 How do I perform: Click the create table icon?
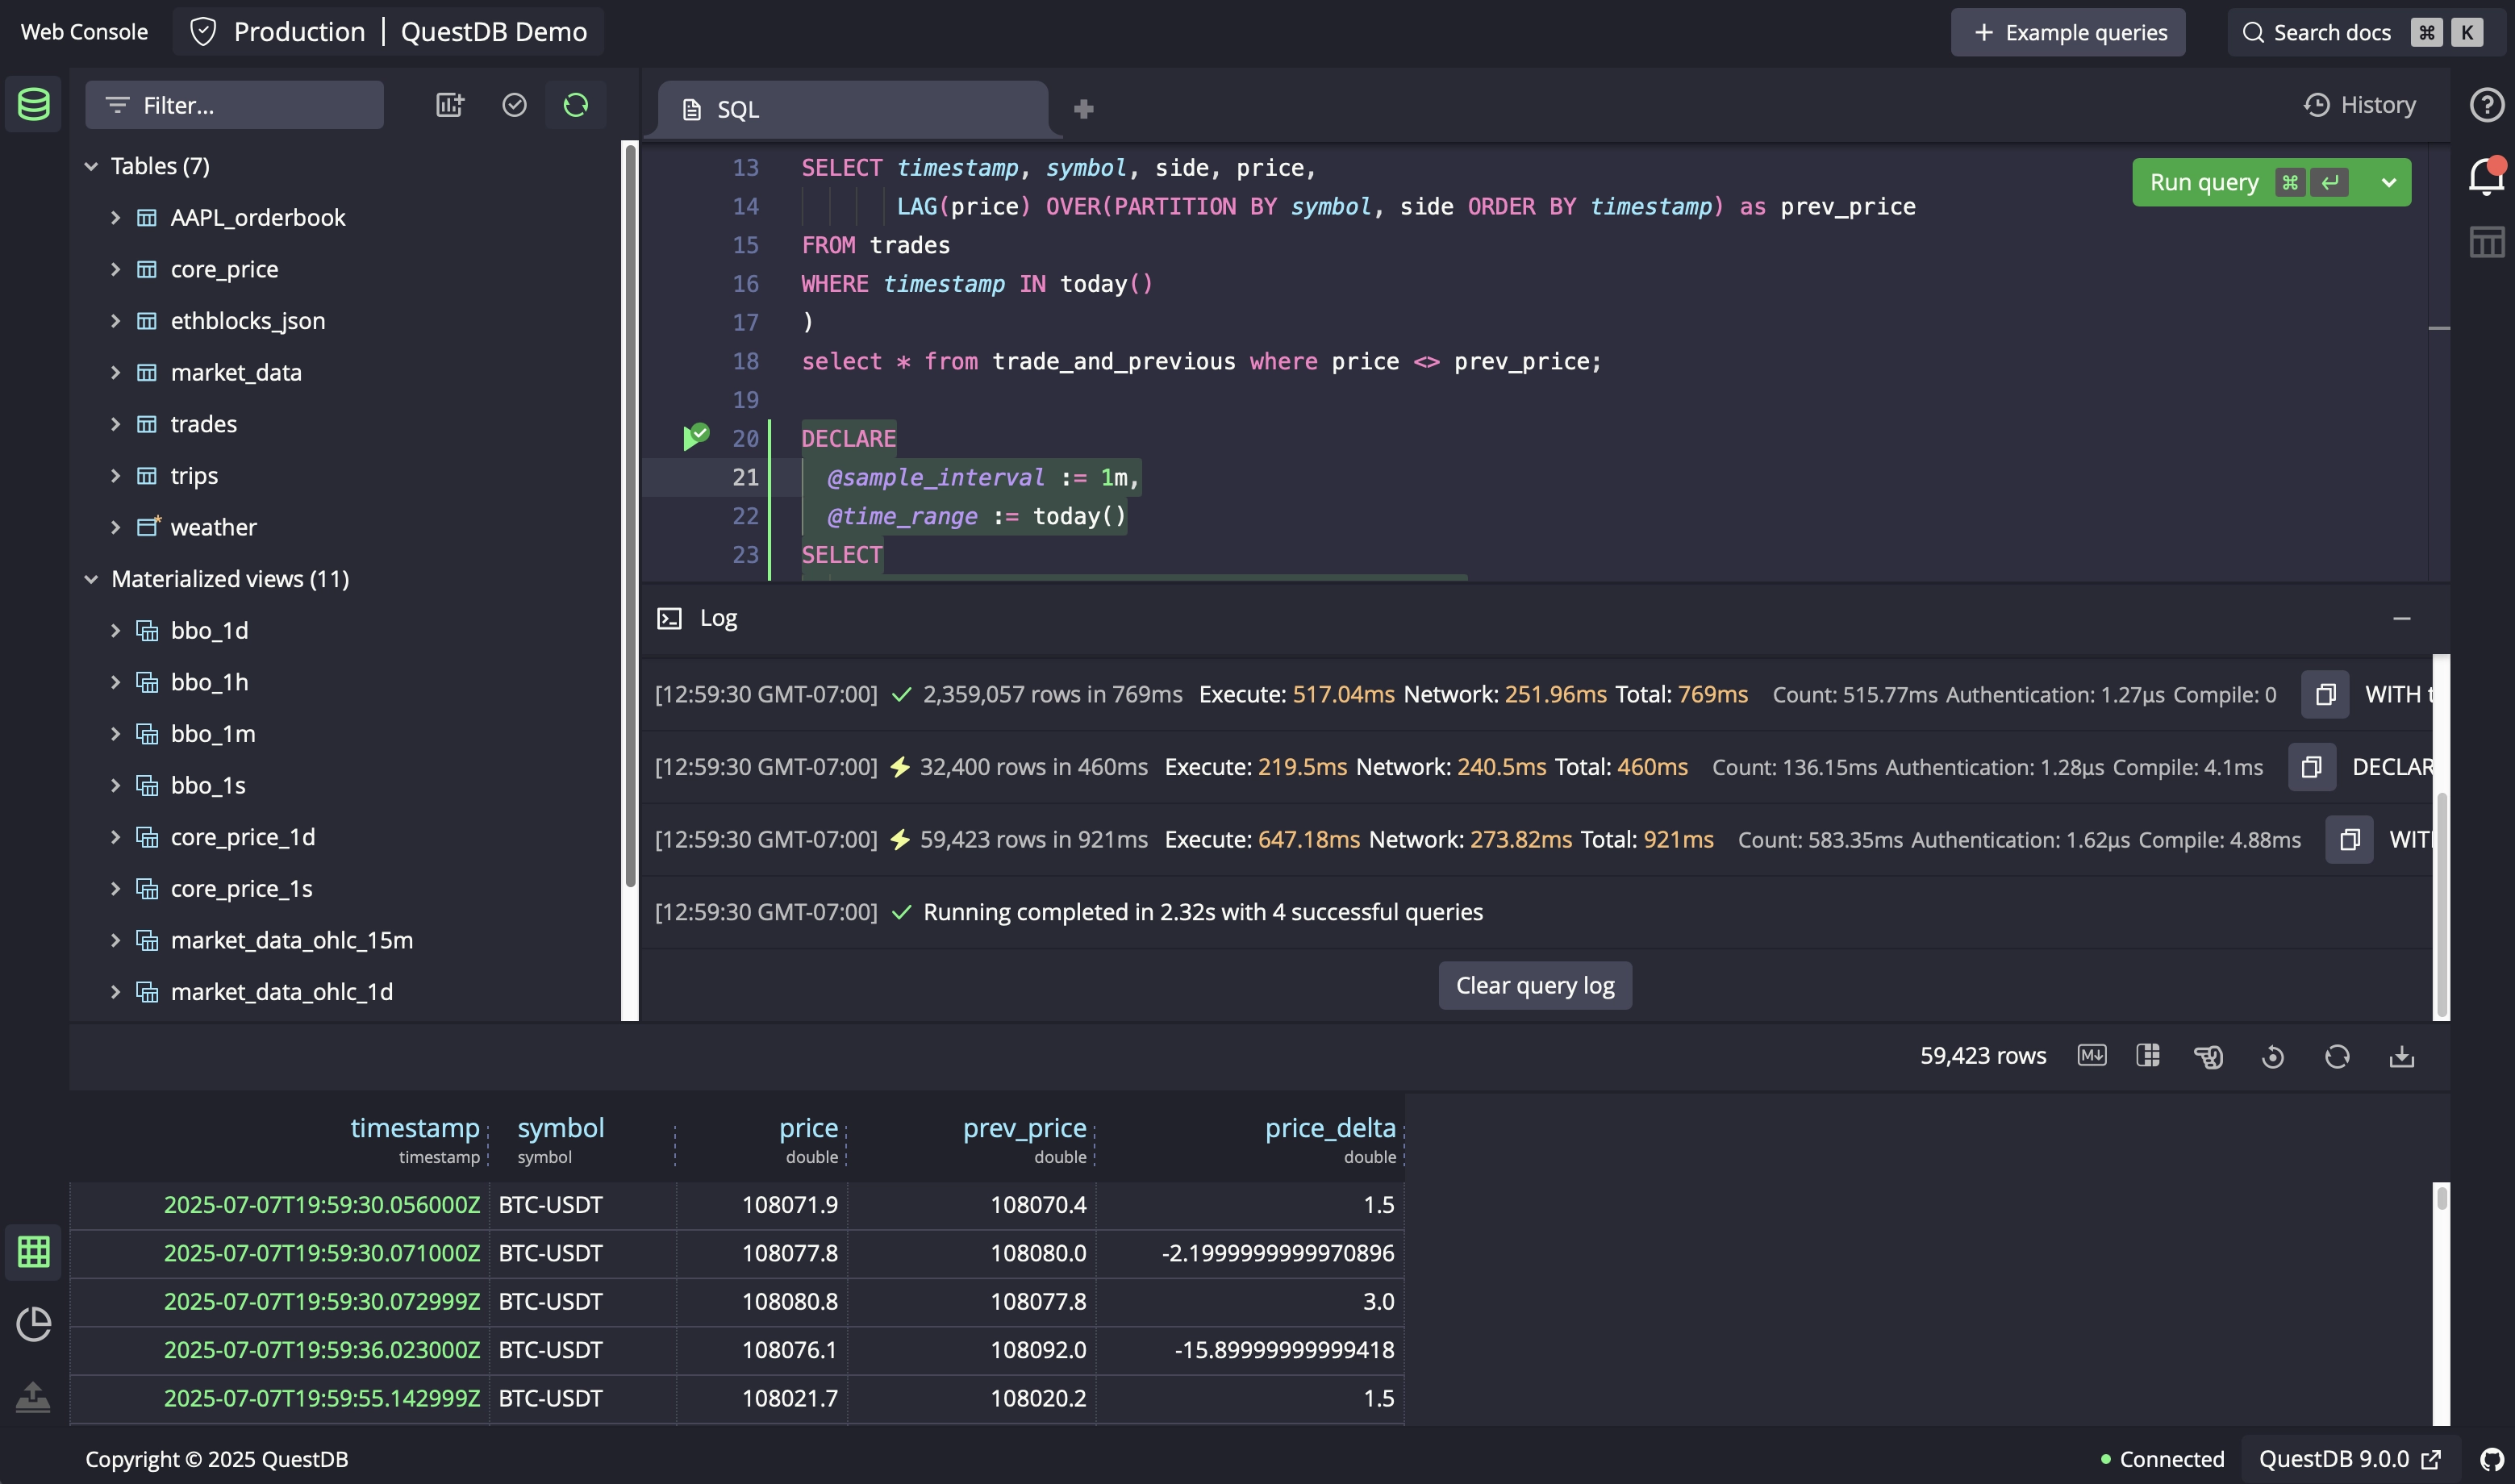point(450,105)
